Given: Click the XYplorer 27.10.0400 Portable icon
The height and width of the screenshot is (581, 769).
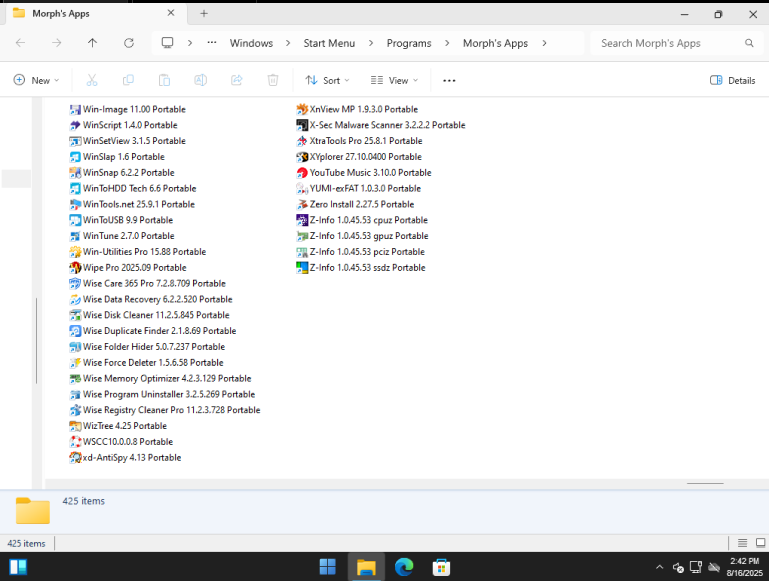Looking at the screenshot, I should tap(302, 157).
